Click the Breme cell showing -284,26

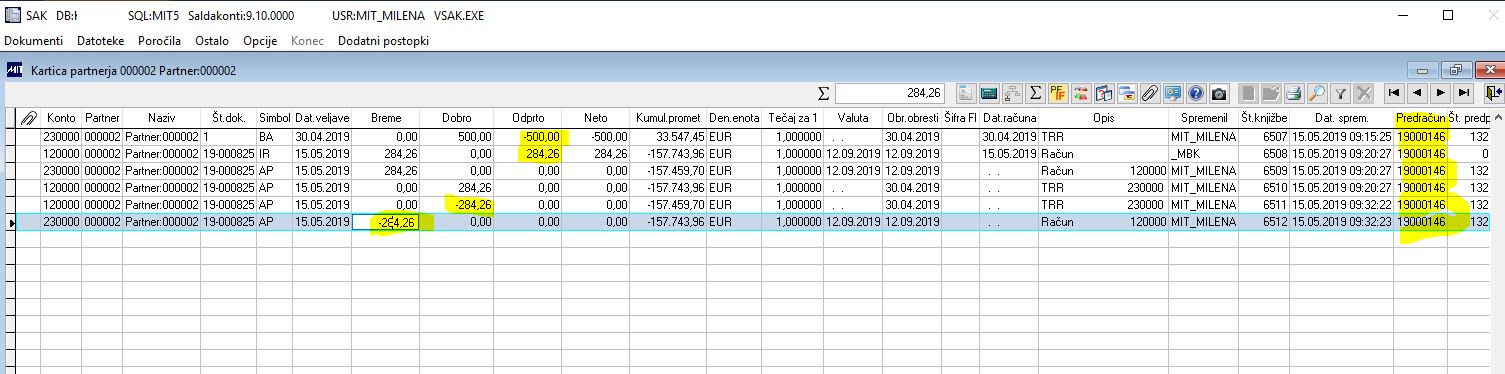click(x=385, y=222)
